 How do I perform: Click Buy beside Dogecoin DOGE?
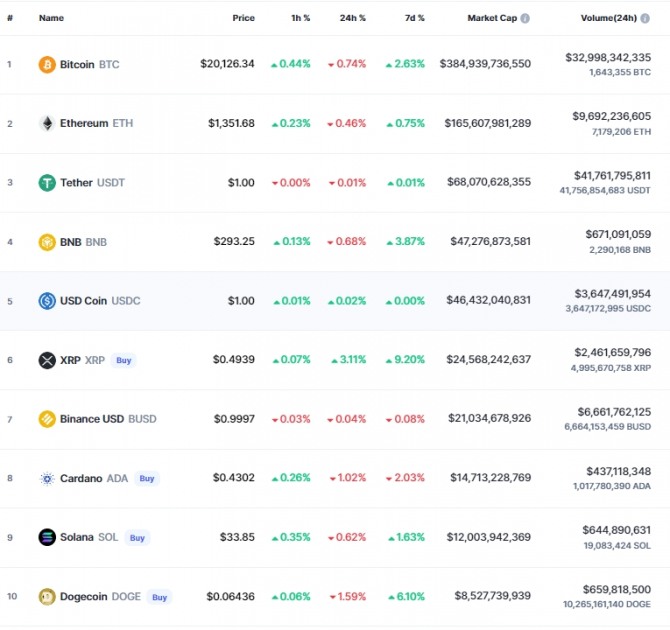tap(159, 597)
